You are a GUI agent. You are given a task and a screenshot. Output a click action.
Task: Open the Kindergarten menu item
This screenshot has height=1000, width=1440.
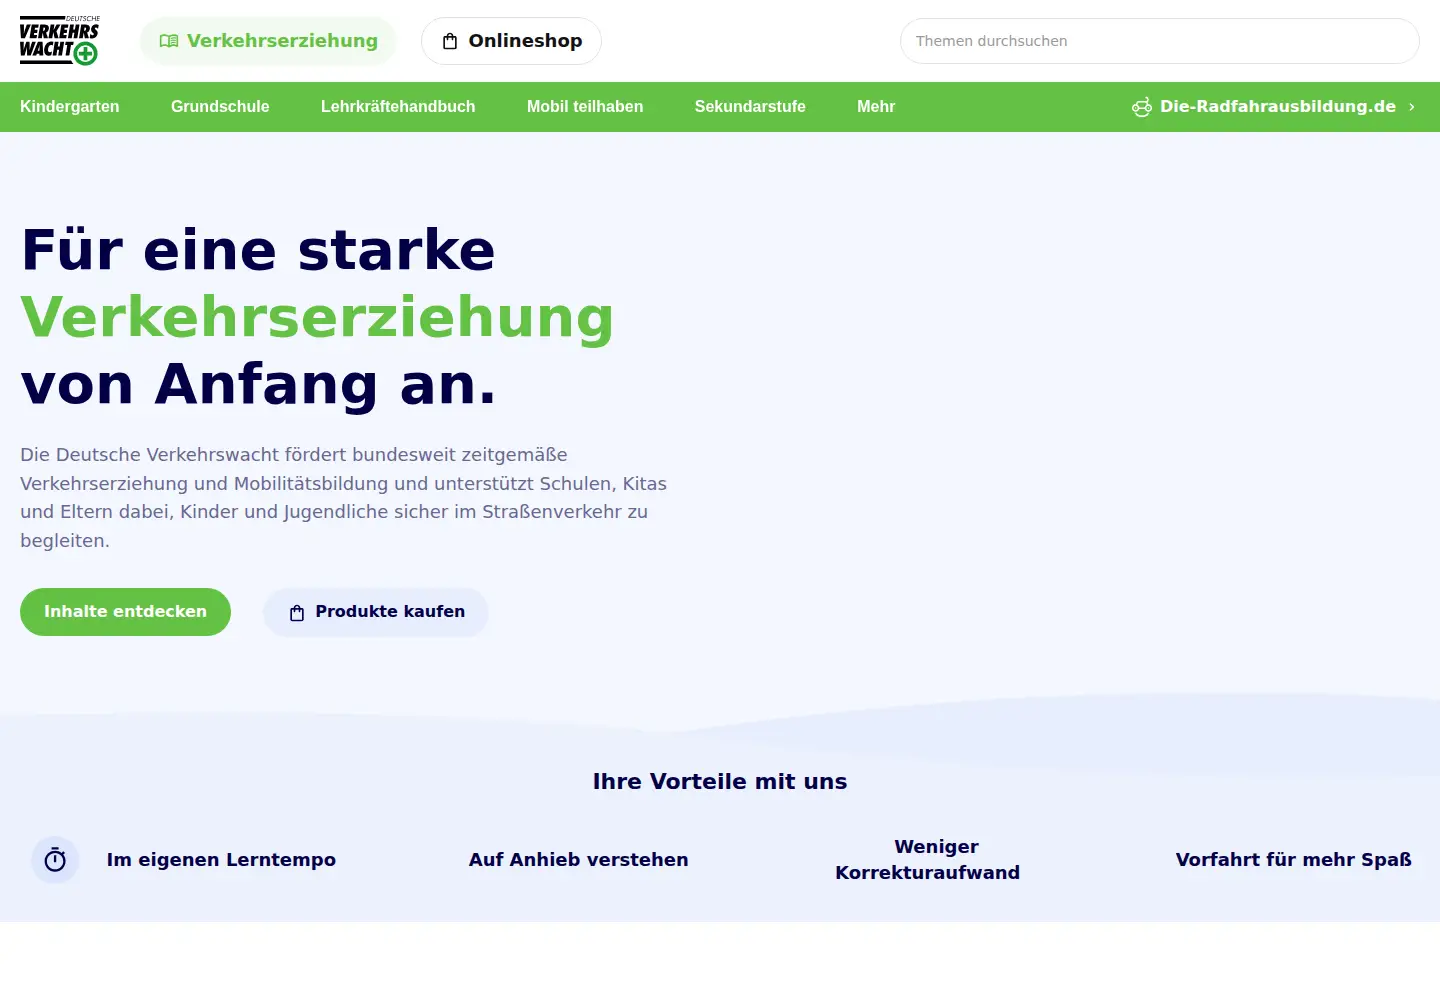click(x=70, y=107)
